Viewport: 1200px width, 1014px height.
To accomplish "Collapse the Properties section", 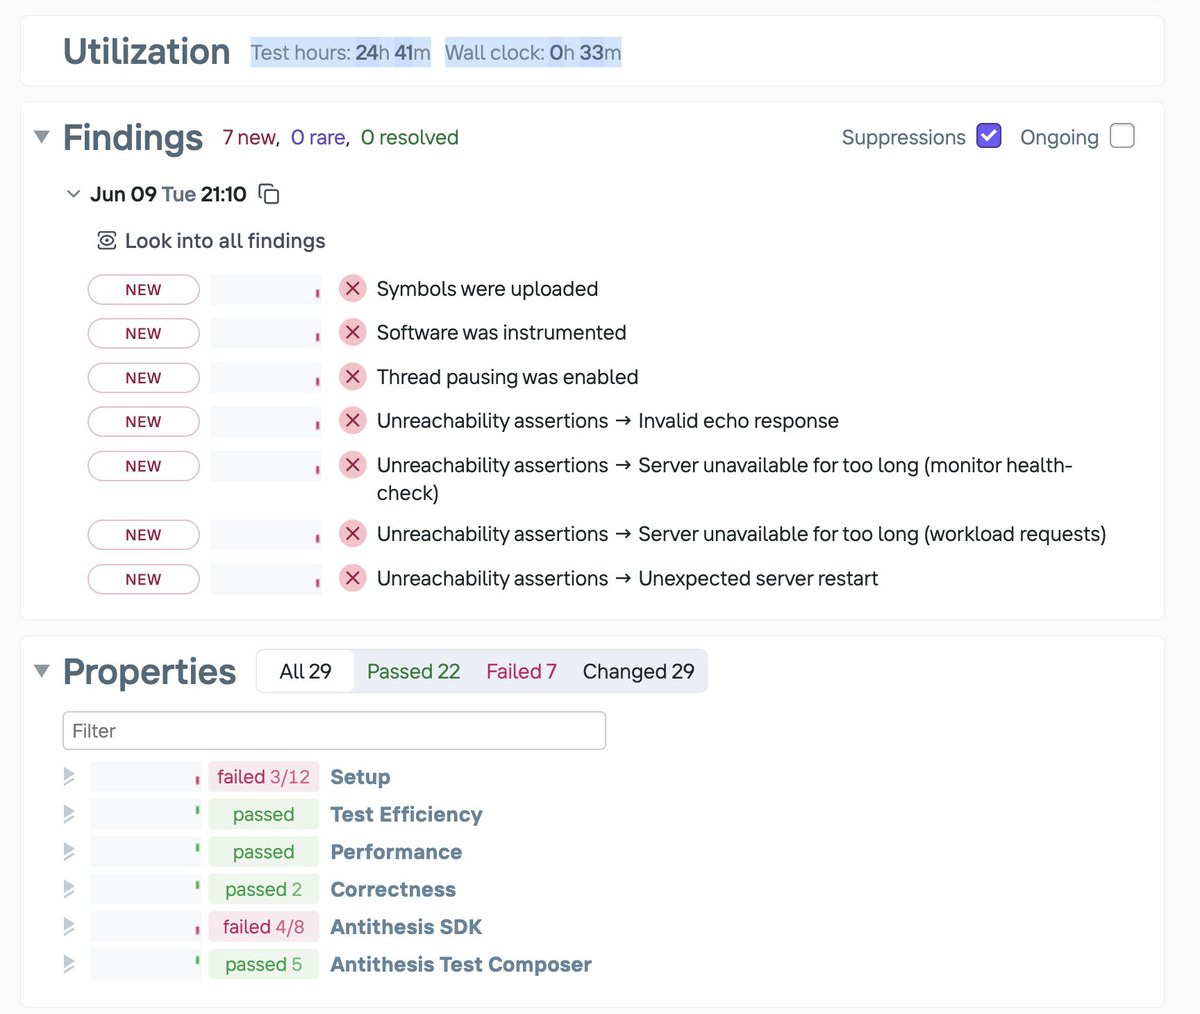I will coord(41,671).
